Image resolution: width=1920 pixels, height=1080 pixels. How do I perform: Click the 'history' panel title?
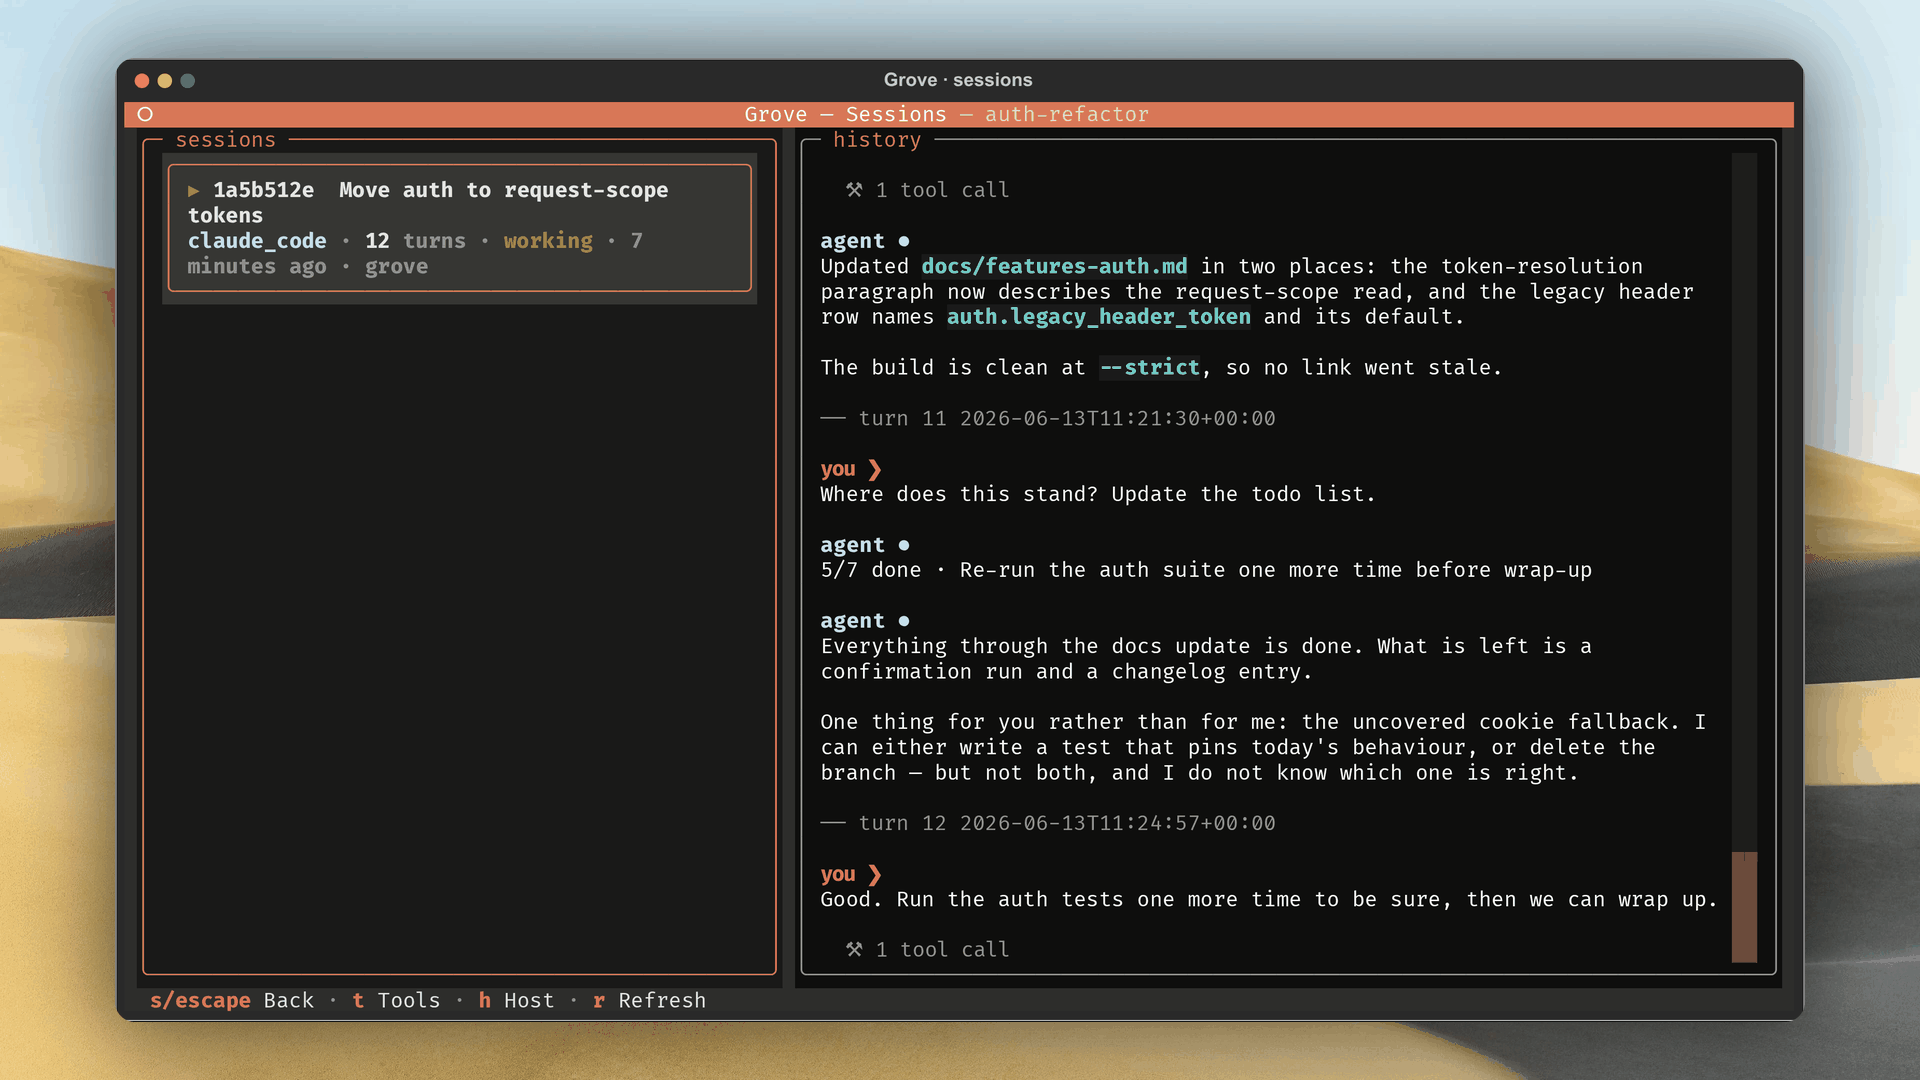tap(877, 140)
